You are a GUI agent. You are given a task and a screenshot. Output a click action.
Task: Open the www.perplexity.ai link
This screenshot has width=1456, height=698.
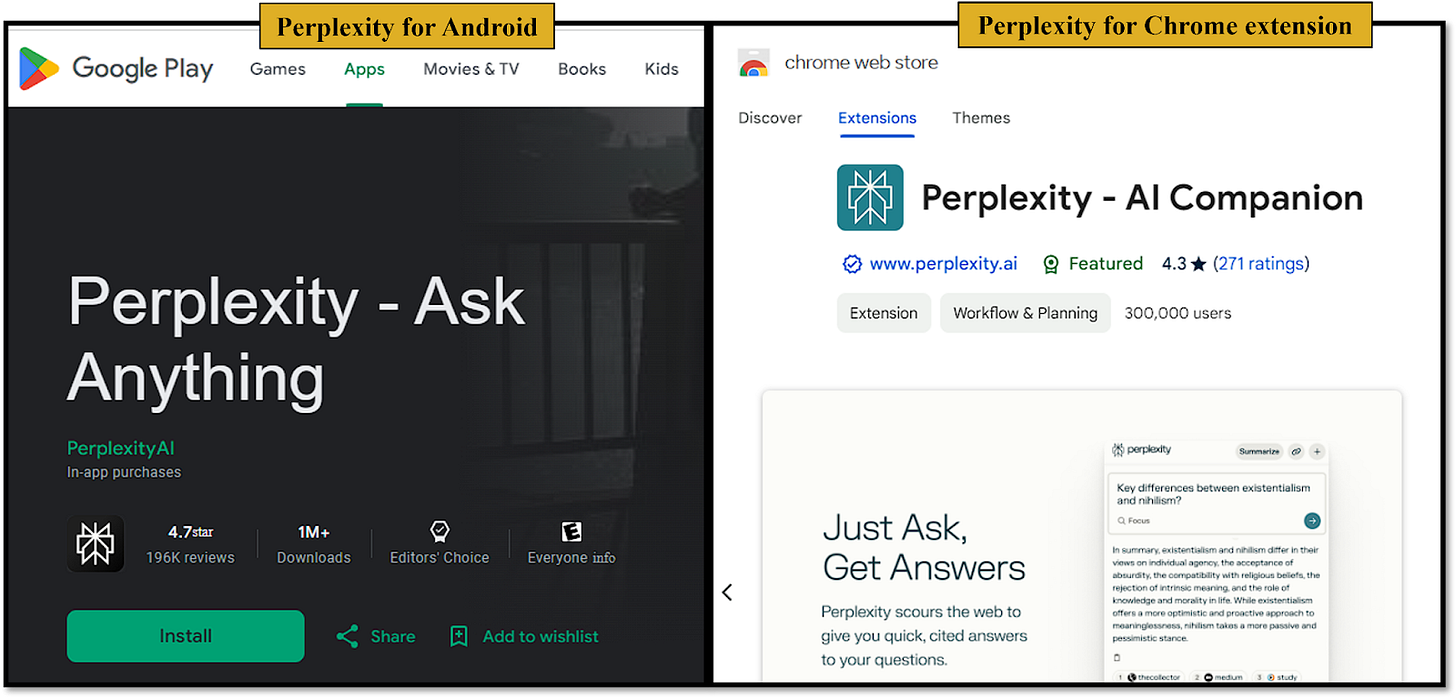click(x=943, y=264)
